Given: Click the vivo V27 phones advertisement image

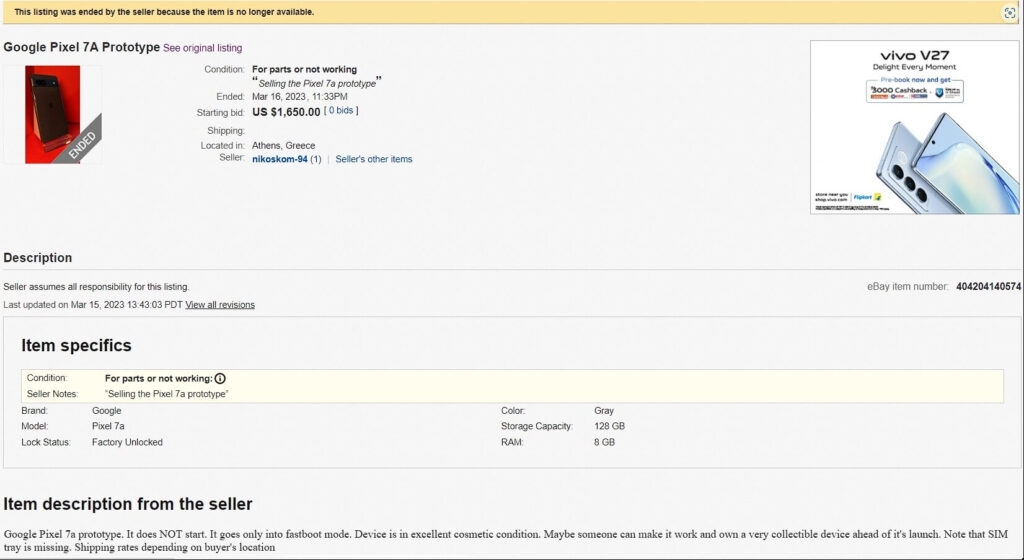Looking at the screenshot, I should coord(914,127).
